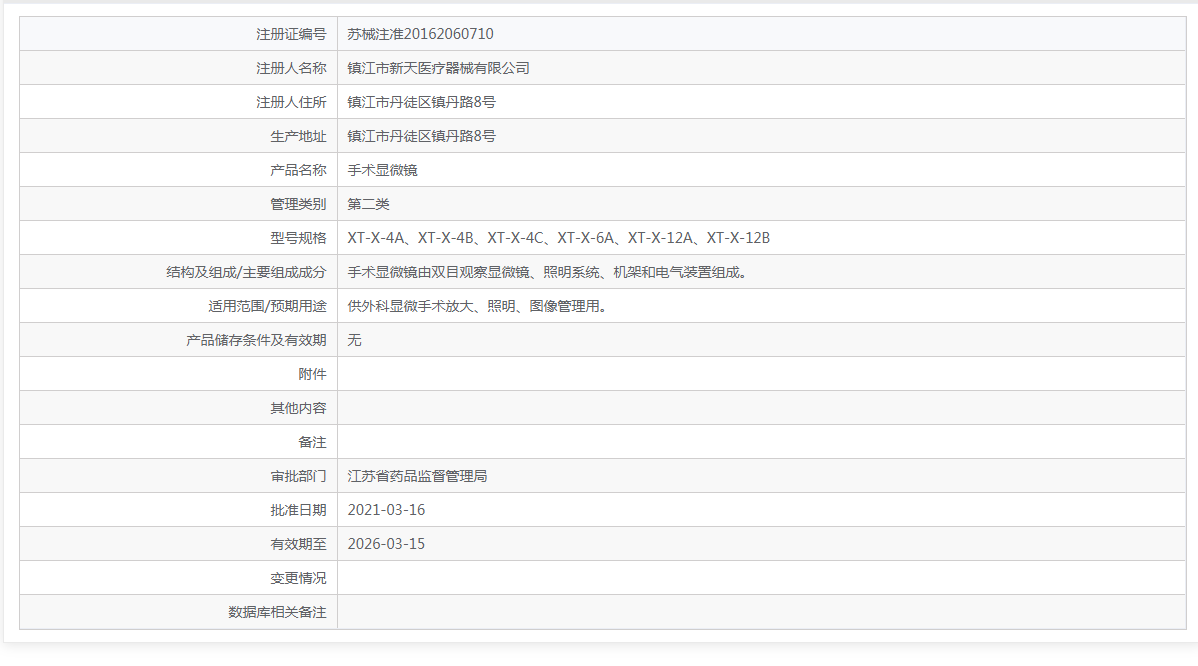The image size is (1198, 666).
Task: Click the model list starting XT-X-4A
Action: point(559,238)
